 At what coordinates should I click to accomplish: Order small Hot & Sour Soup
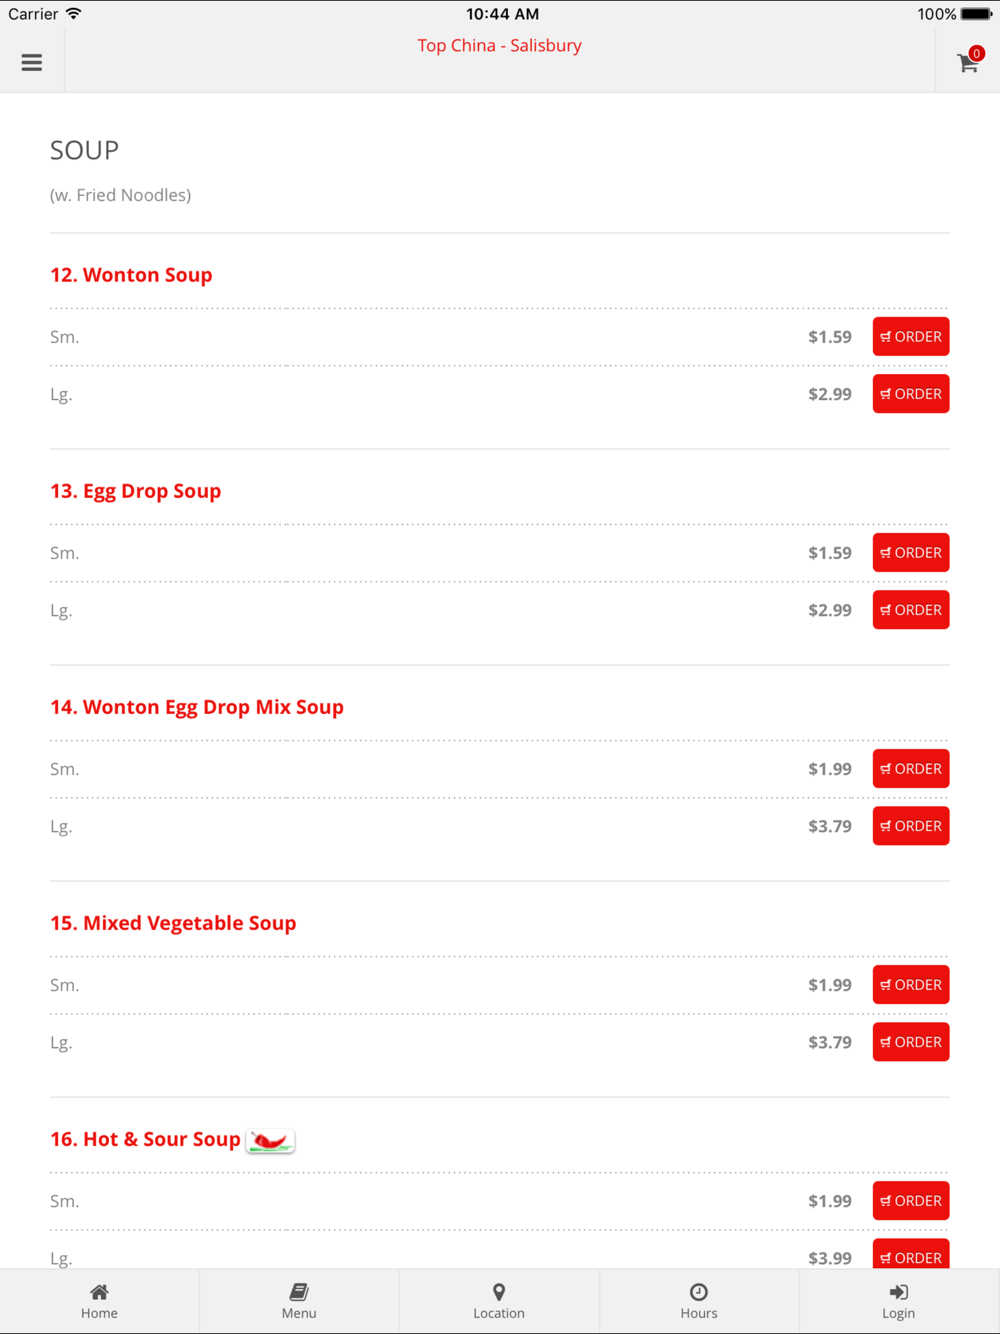coord(911,1201)
